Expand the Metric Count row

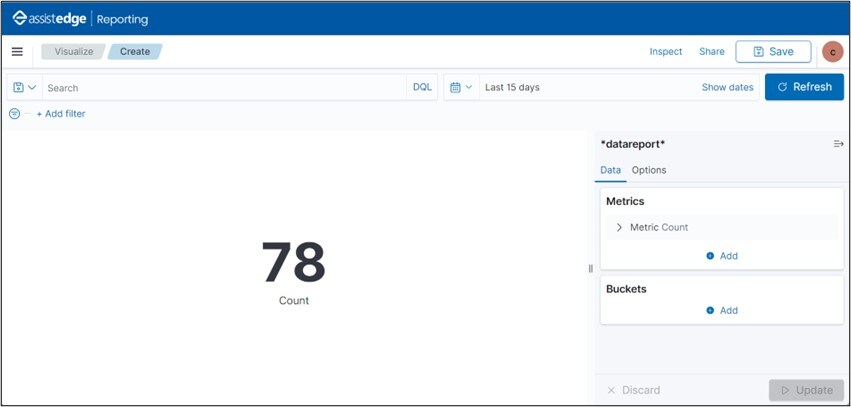722,227
